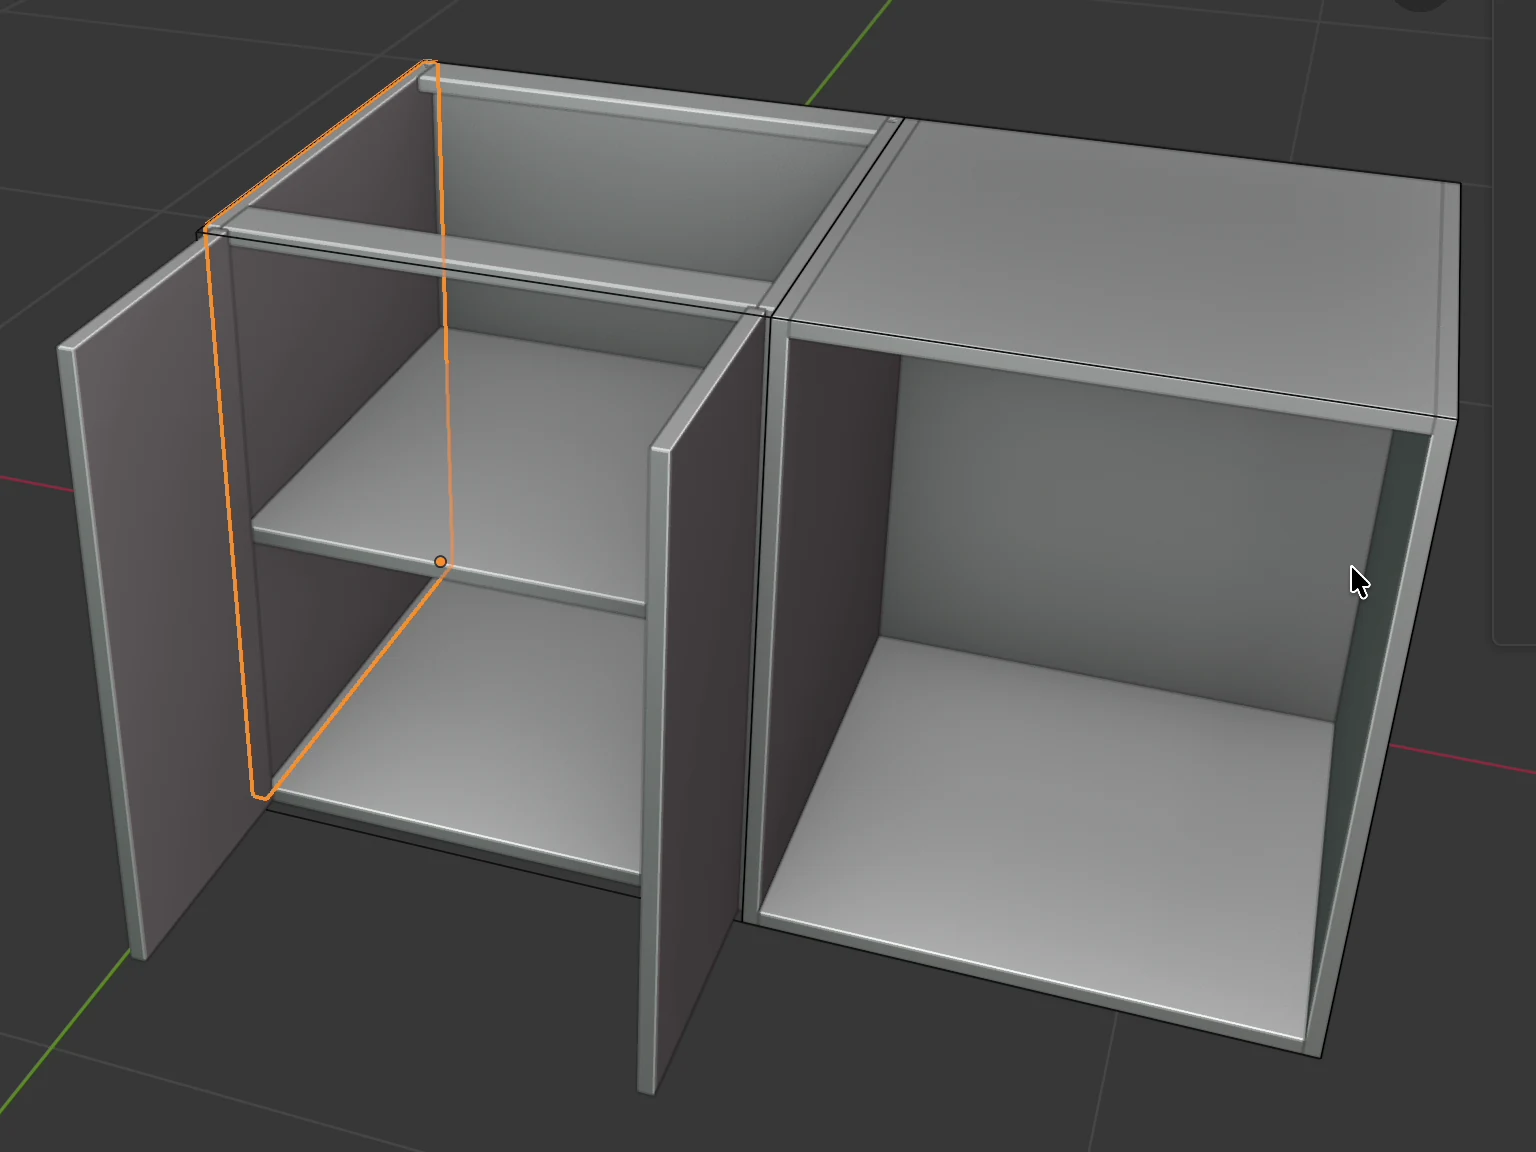Click the green Y axis line at top
This screenshot has height=1152, width=1536.
[x=848, y=50]
